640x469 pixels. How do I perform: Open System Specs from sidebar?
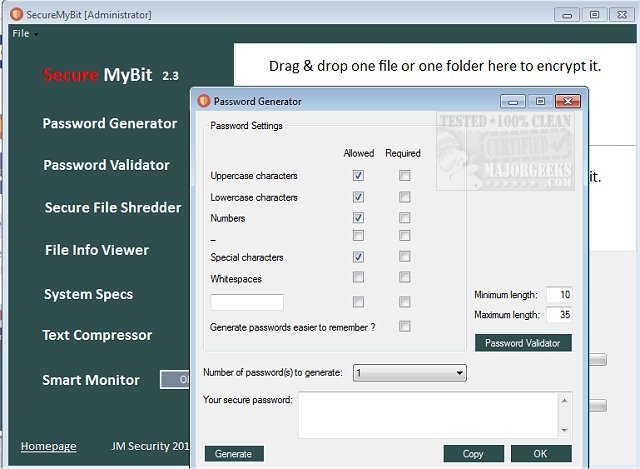[89, 294]
